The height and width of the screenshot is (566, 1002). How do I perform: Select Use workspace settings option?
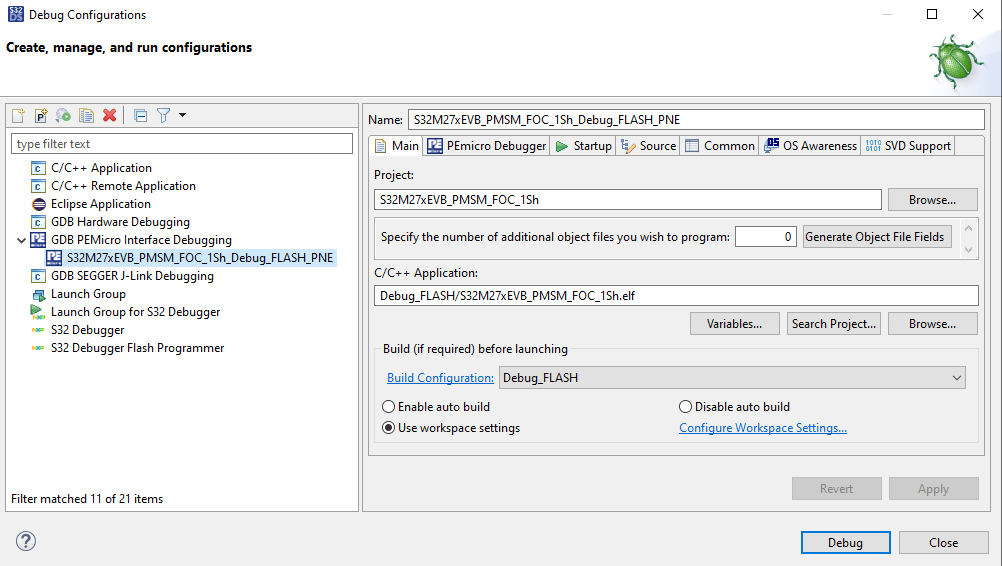(x=389, y=428)
